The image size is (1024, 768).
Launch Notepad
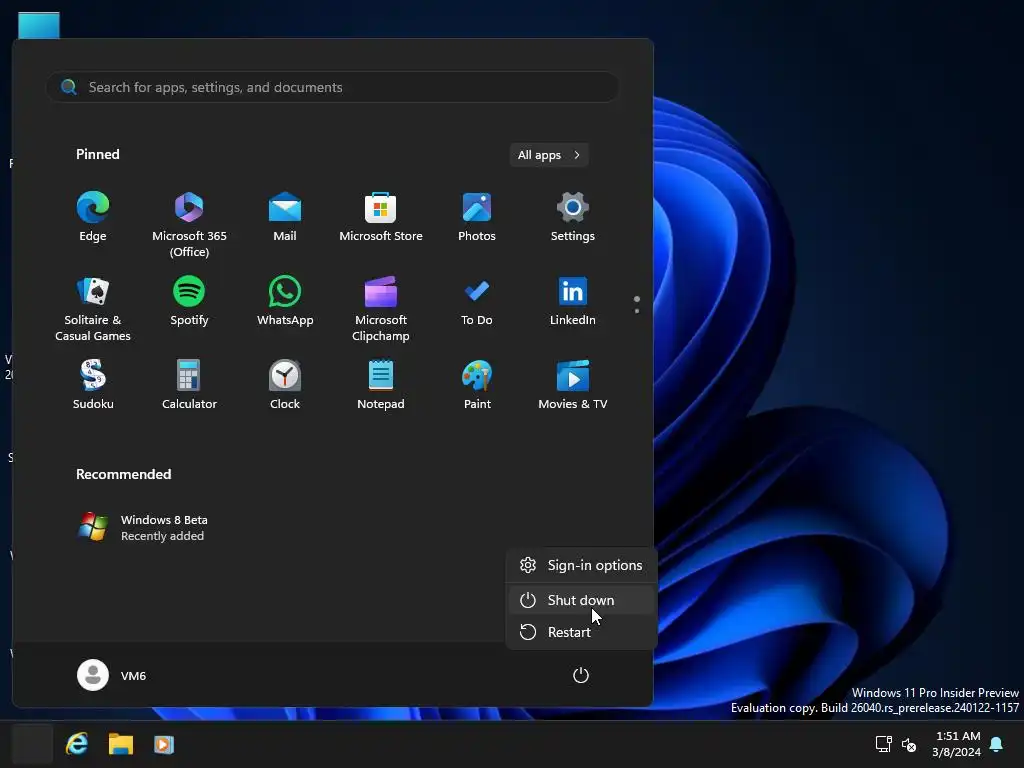381,385
